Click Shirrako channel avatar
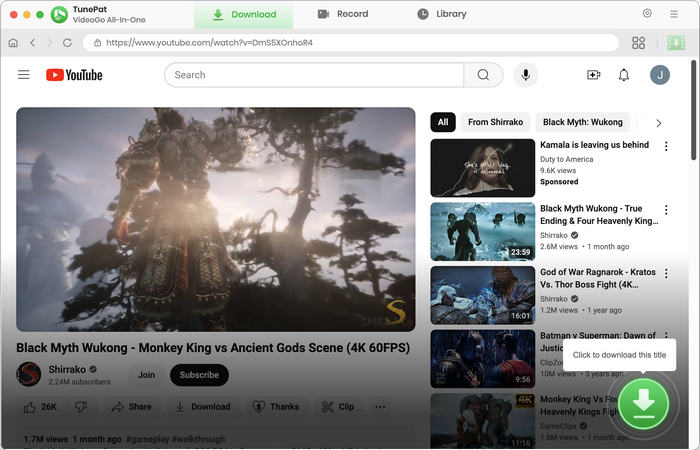This screenshot has height=450, width=700. coord(29,374)
